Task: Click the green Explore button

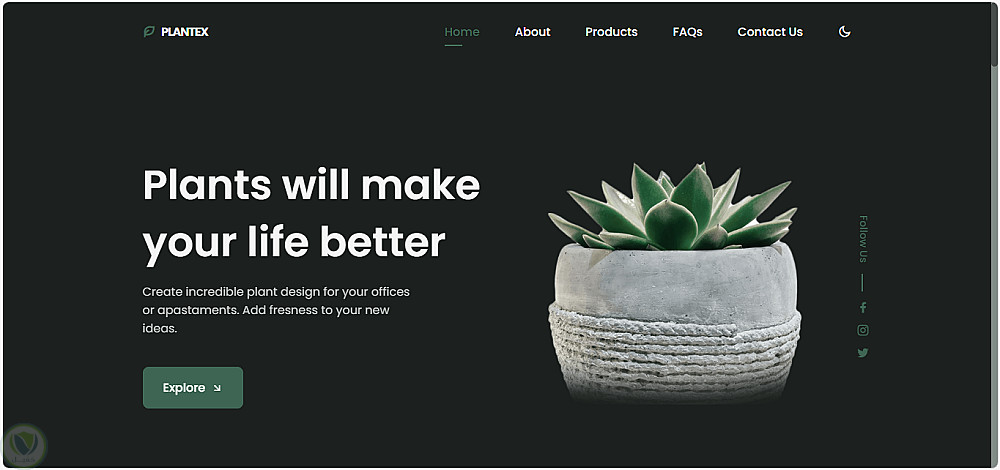Action: [193, 388]
